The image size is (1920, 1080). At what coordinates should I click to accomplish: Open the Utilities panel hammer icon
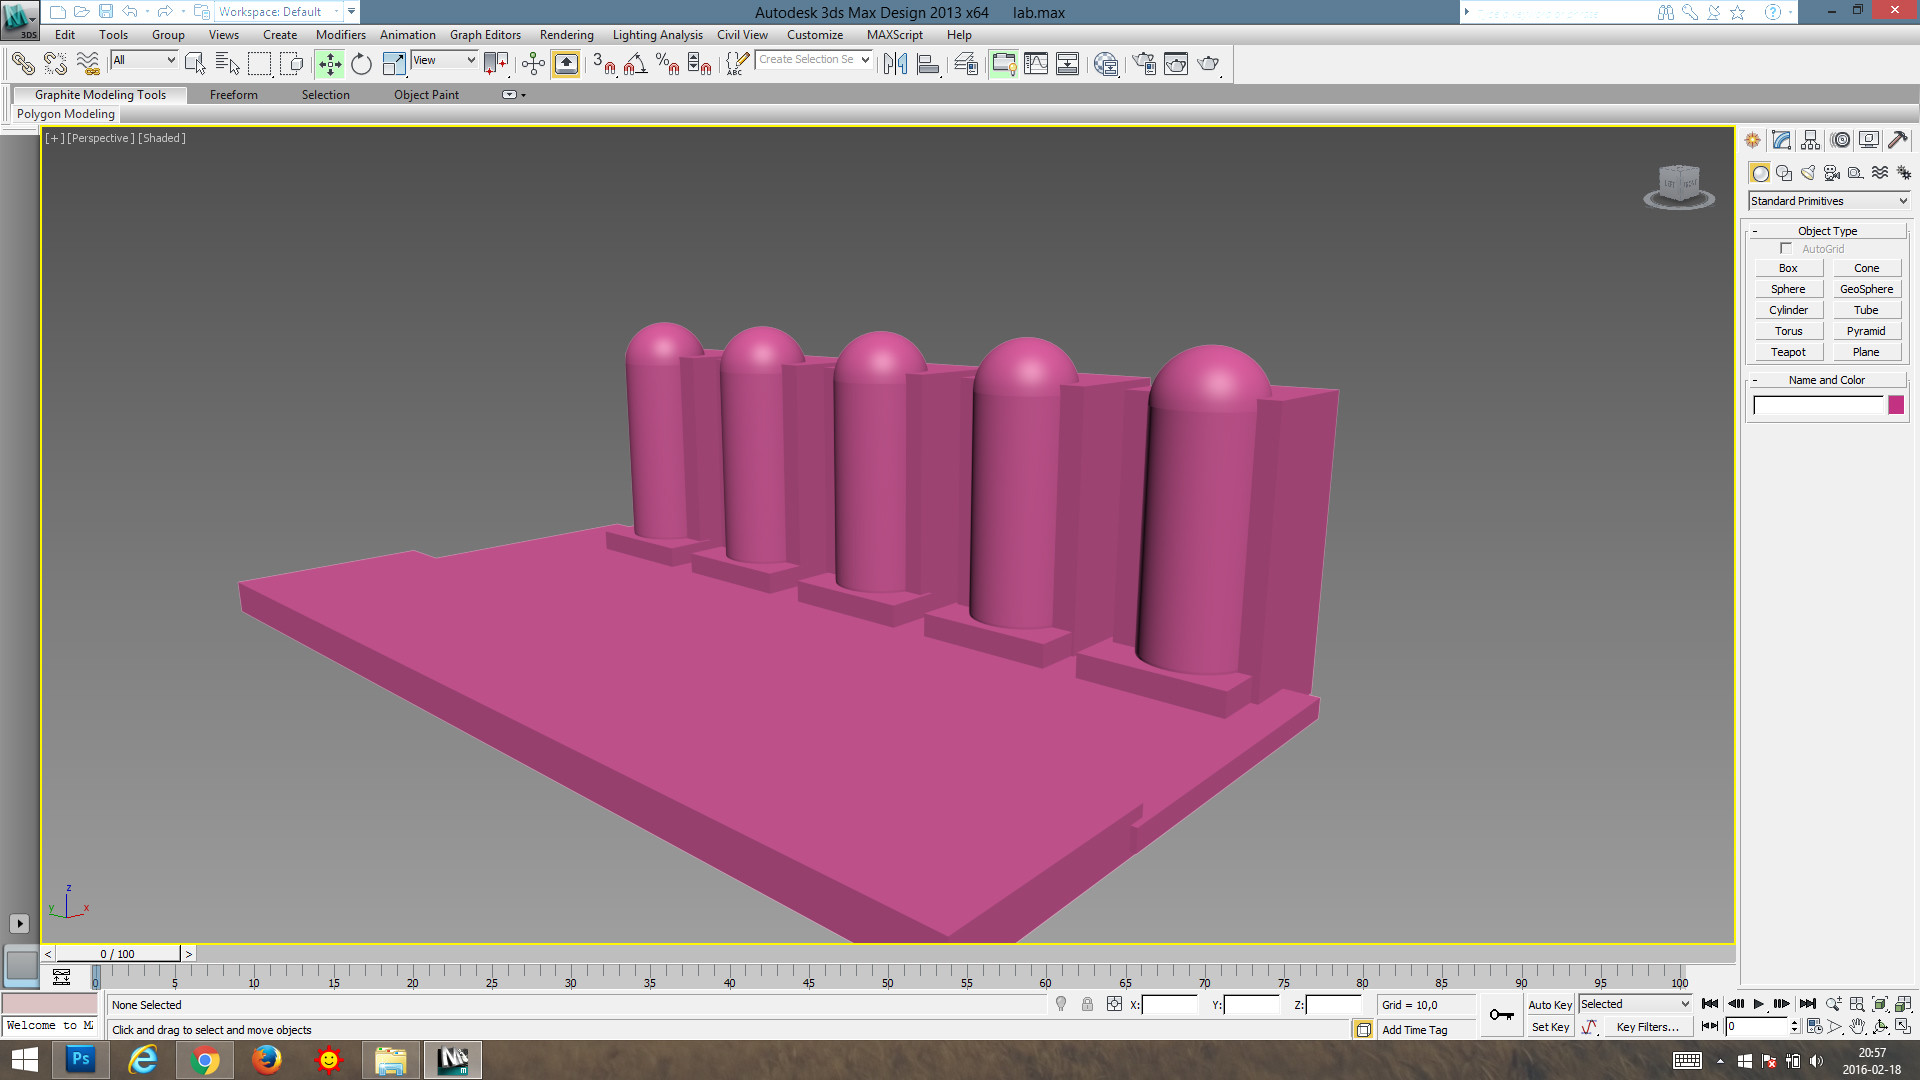[1898, 140]
